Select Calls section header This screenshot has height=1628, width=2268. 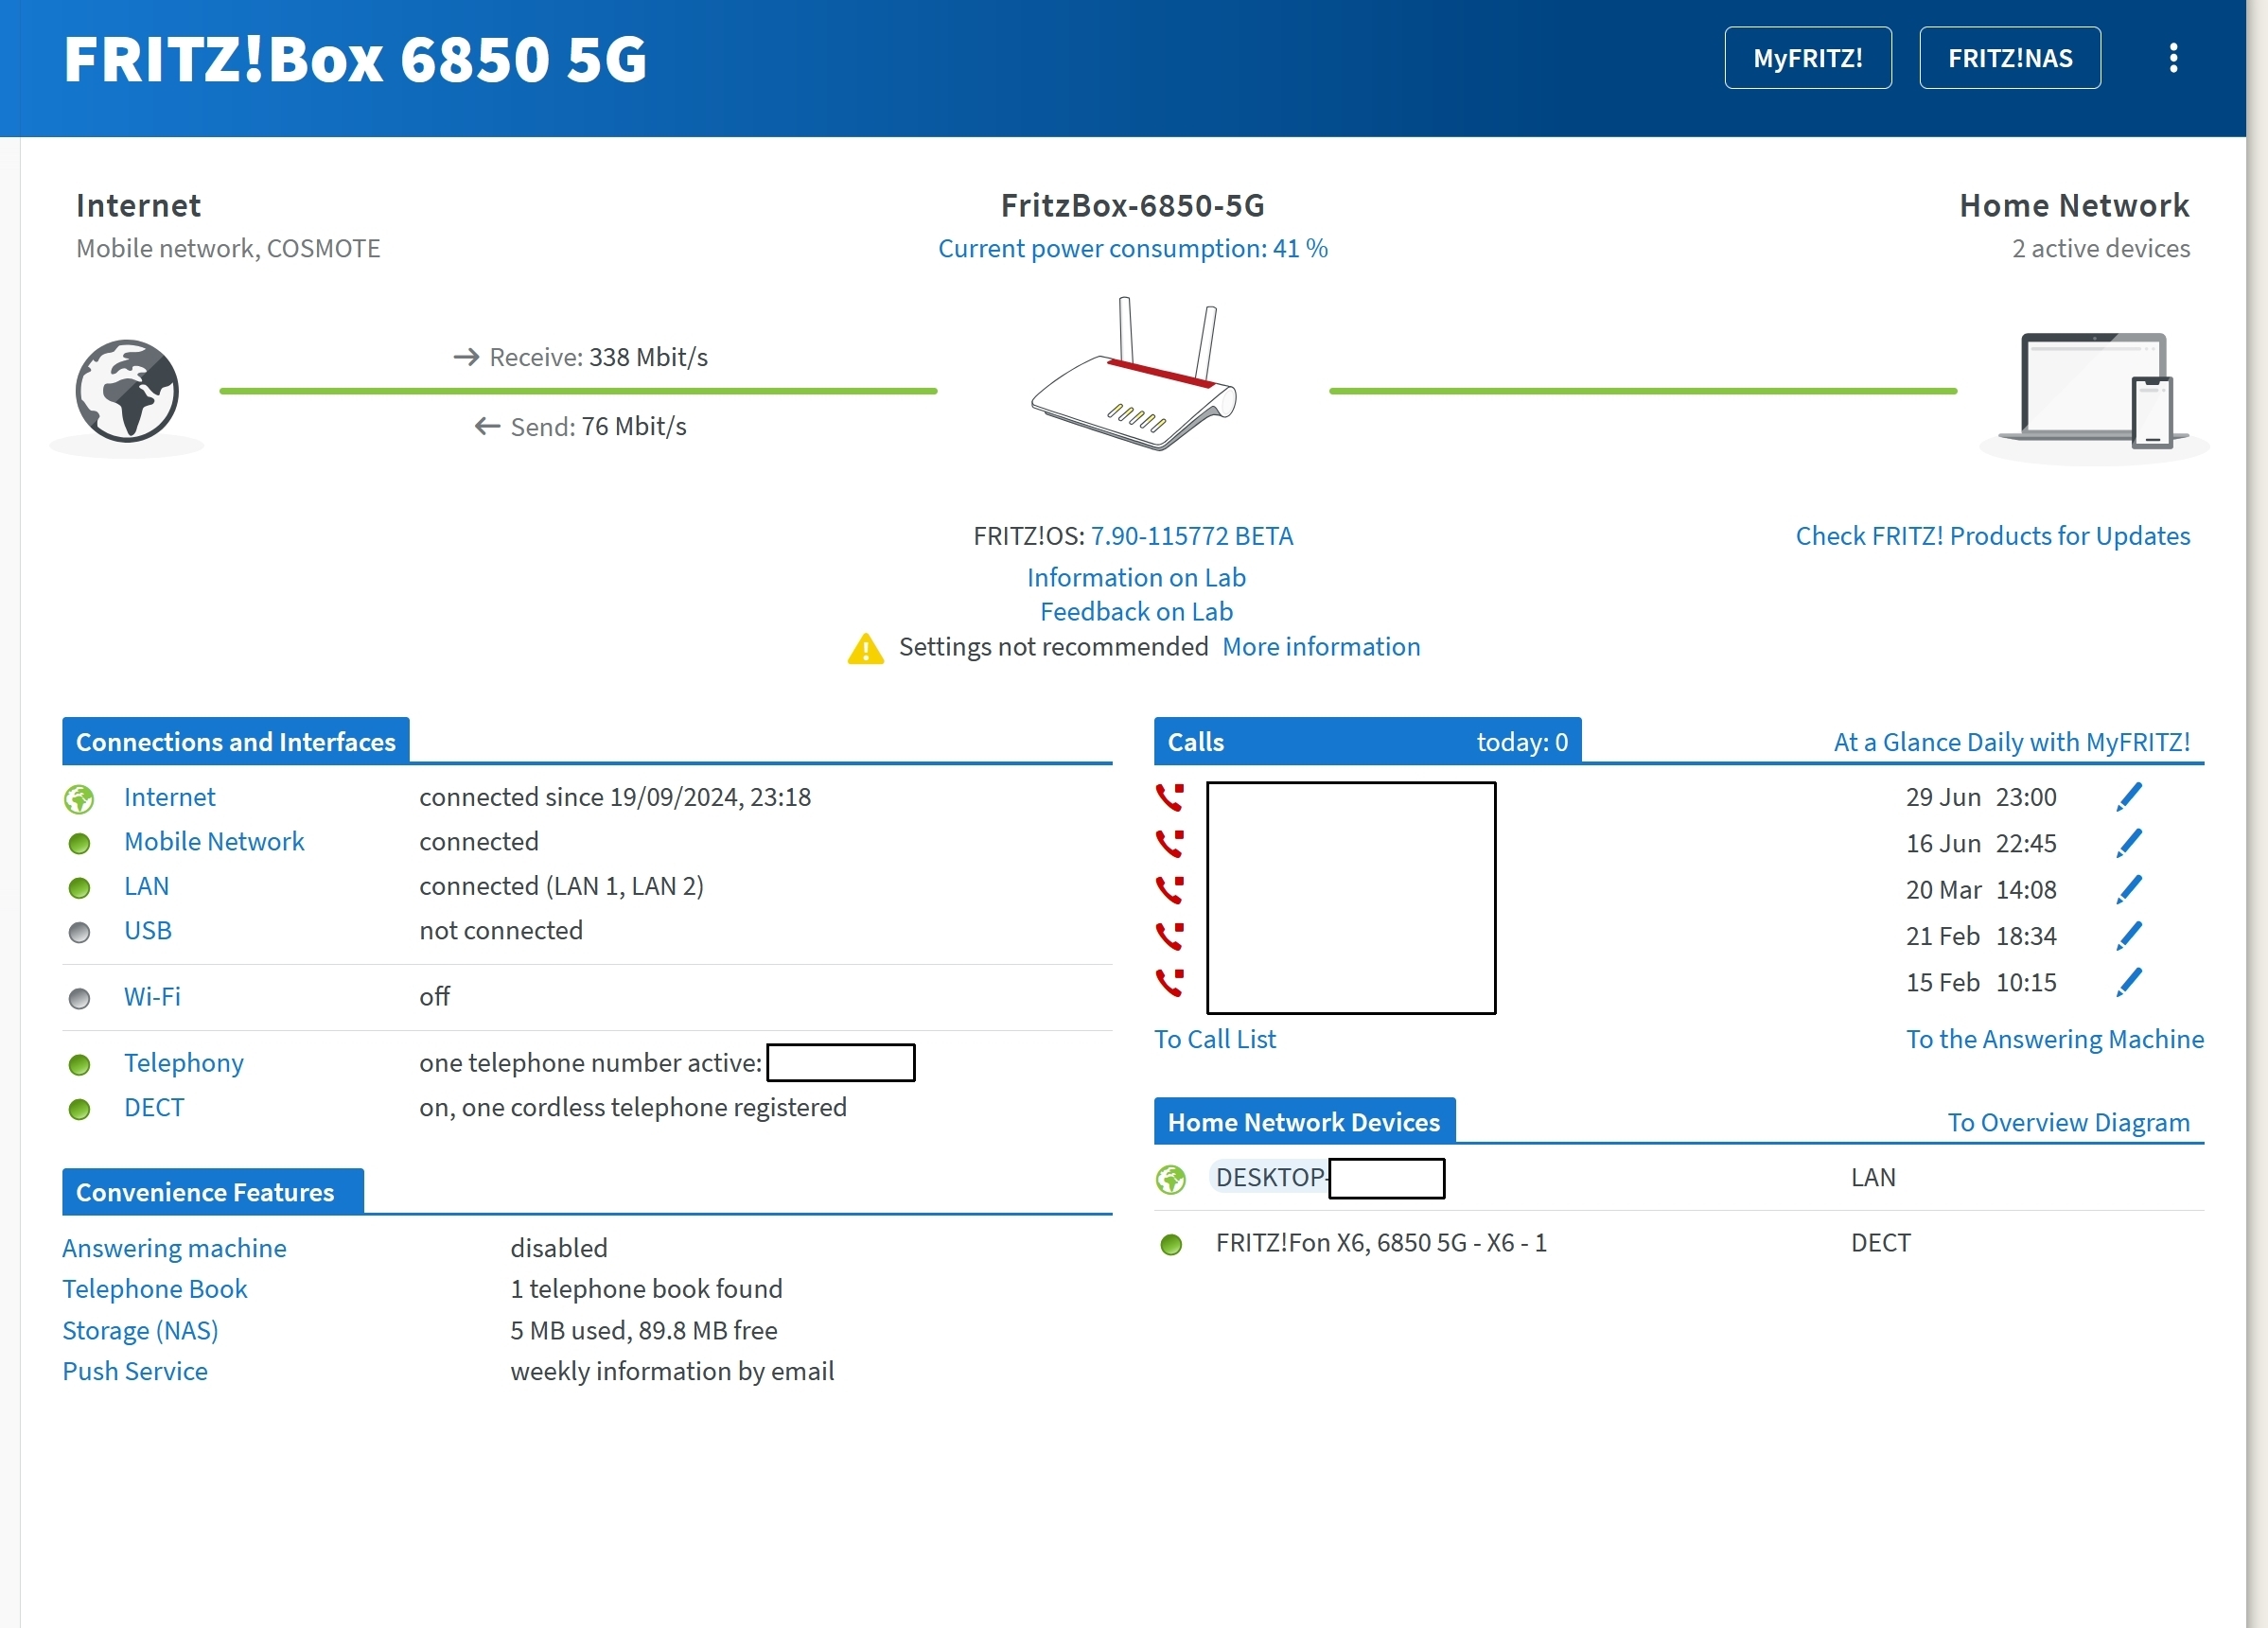(1367, 741)
